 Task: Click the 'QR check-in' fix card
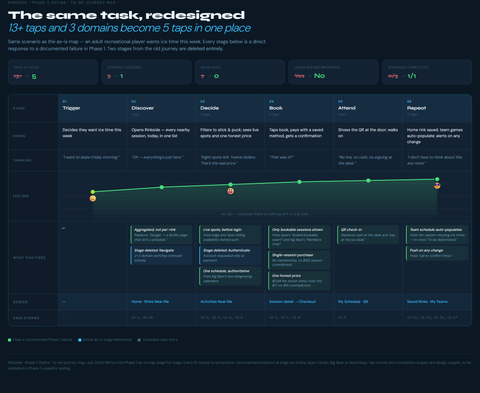[368, 234]
